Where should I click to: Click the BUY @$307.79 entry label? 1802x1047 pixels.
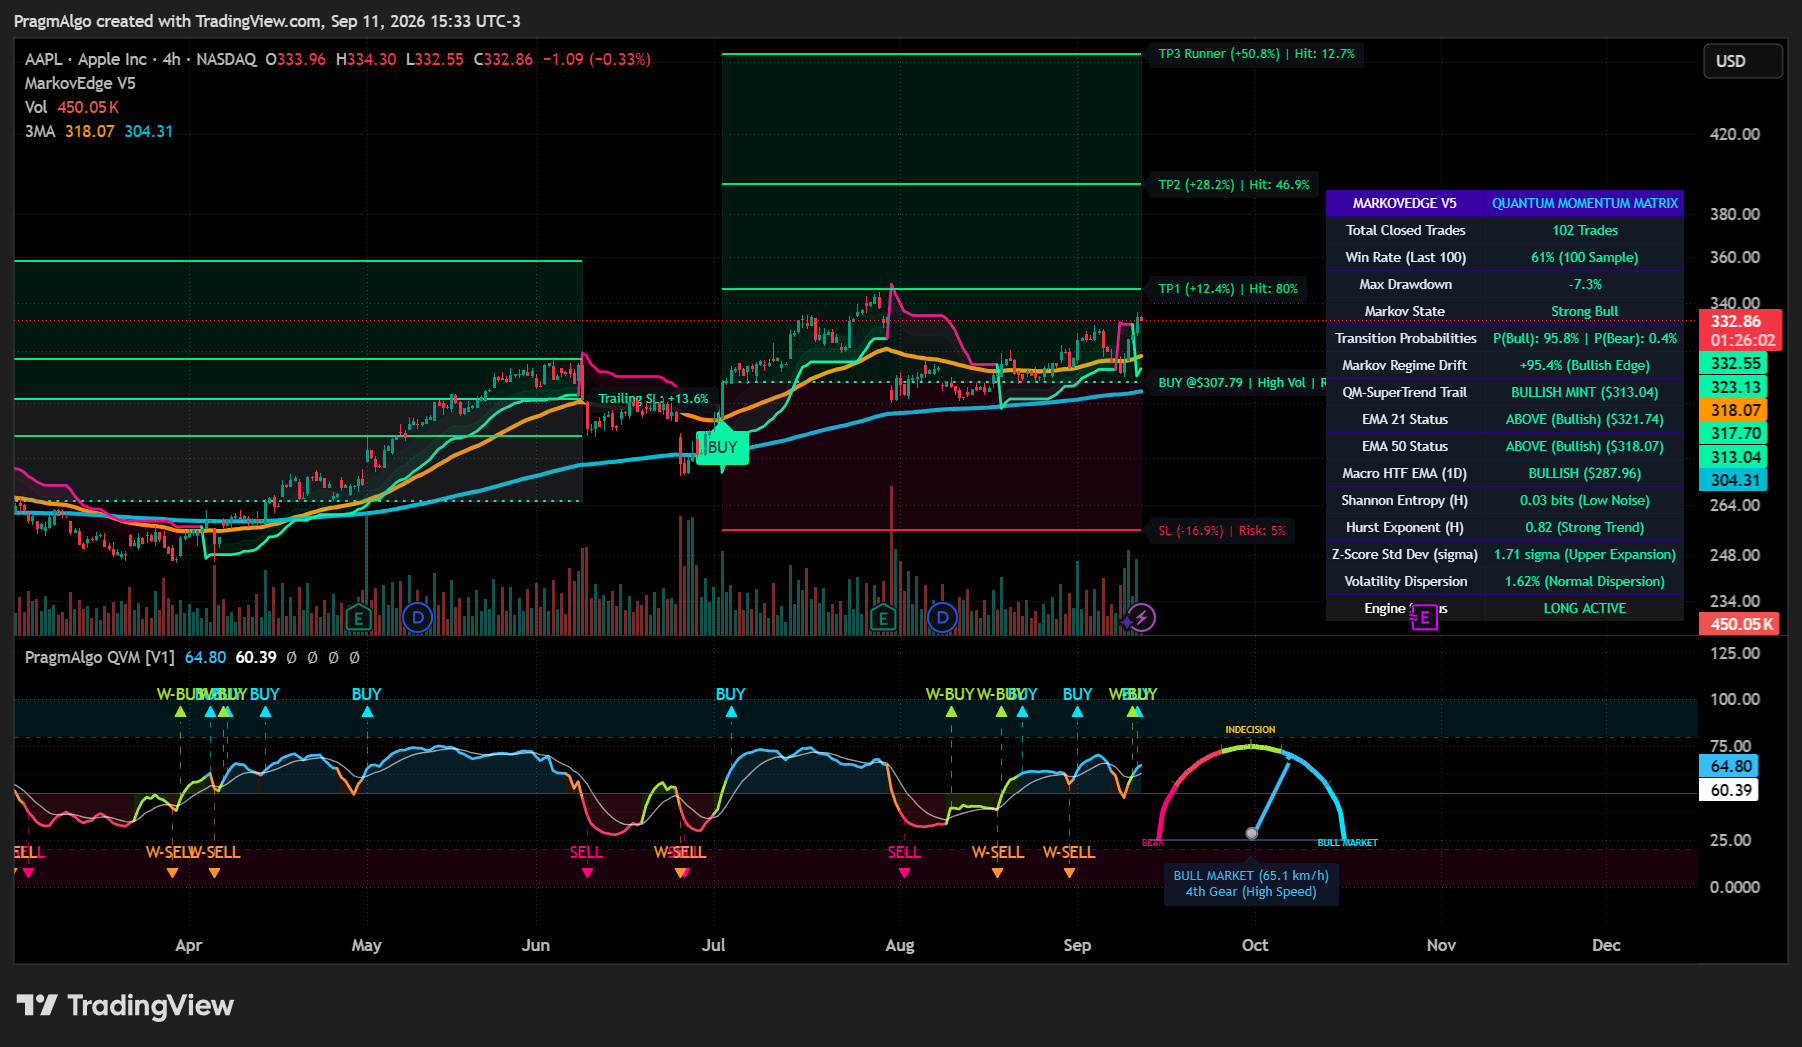point(1240,383)
